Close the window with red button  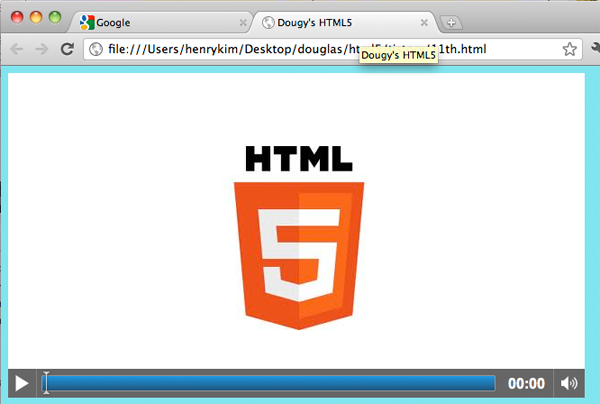17,17
